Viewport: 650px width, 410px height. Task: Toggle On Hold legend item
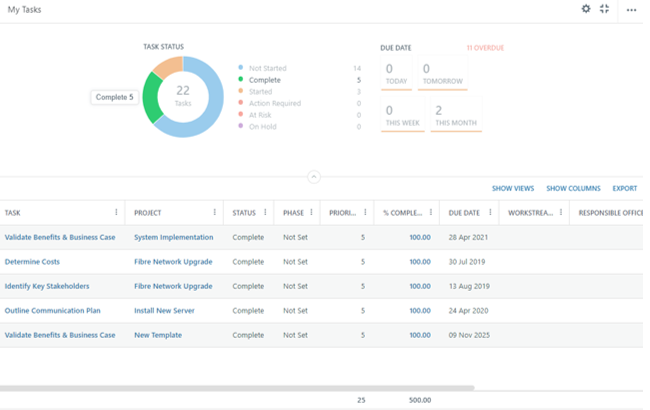[x=262, y=126]
